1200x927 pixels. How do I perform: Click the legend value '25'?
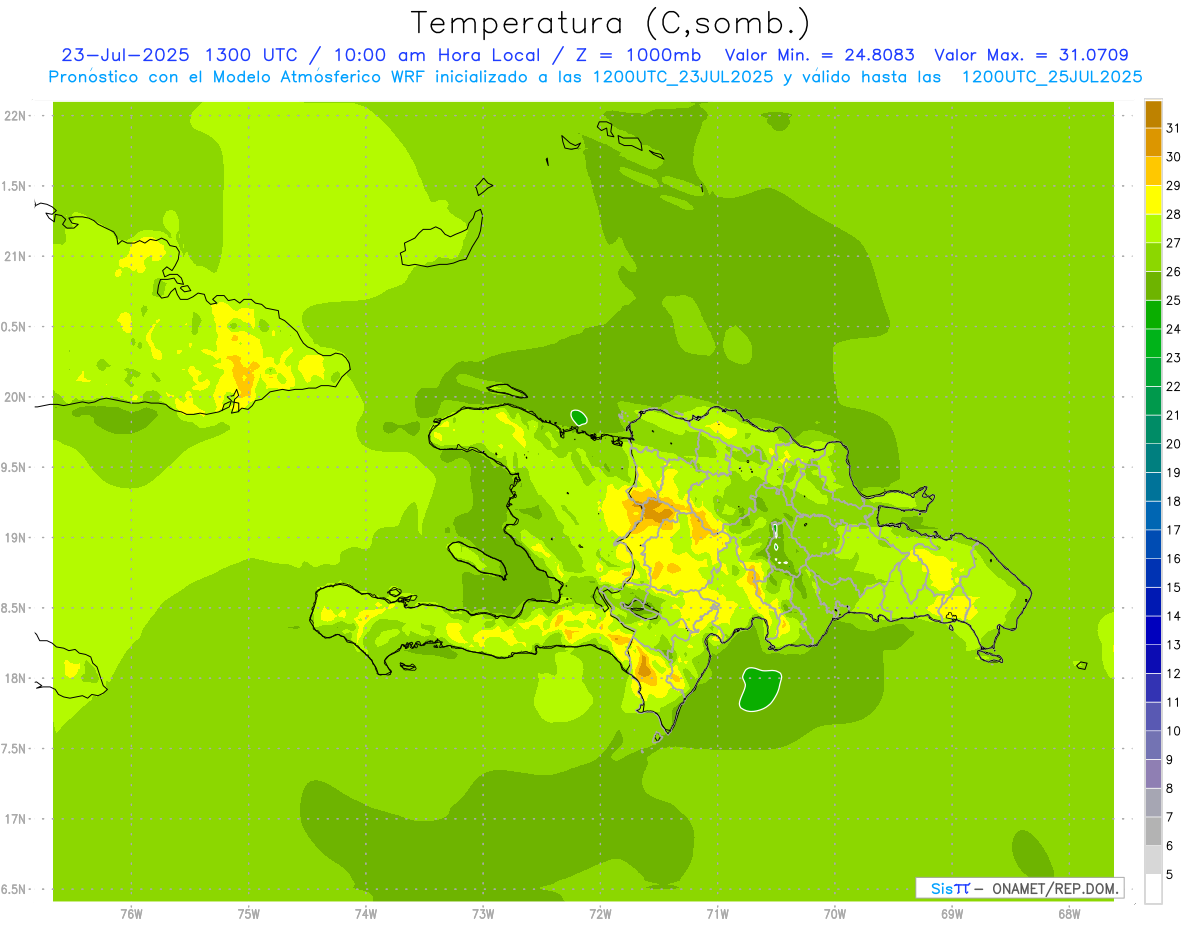click(1174, 300)
